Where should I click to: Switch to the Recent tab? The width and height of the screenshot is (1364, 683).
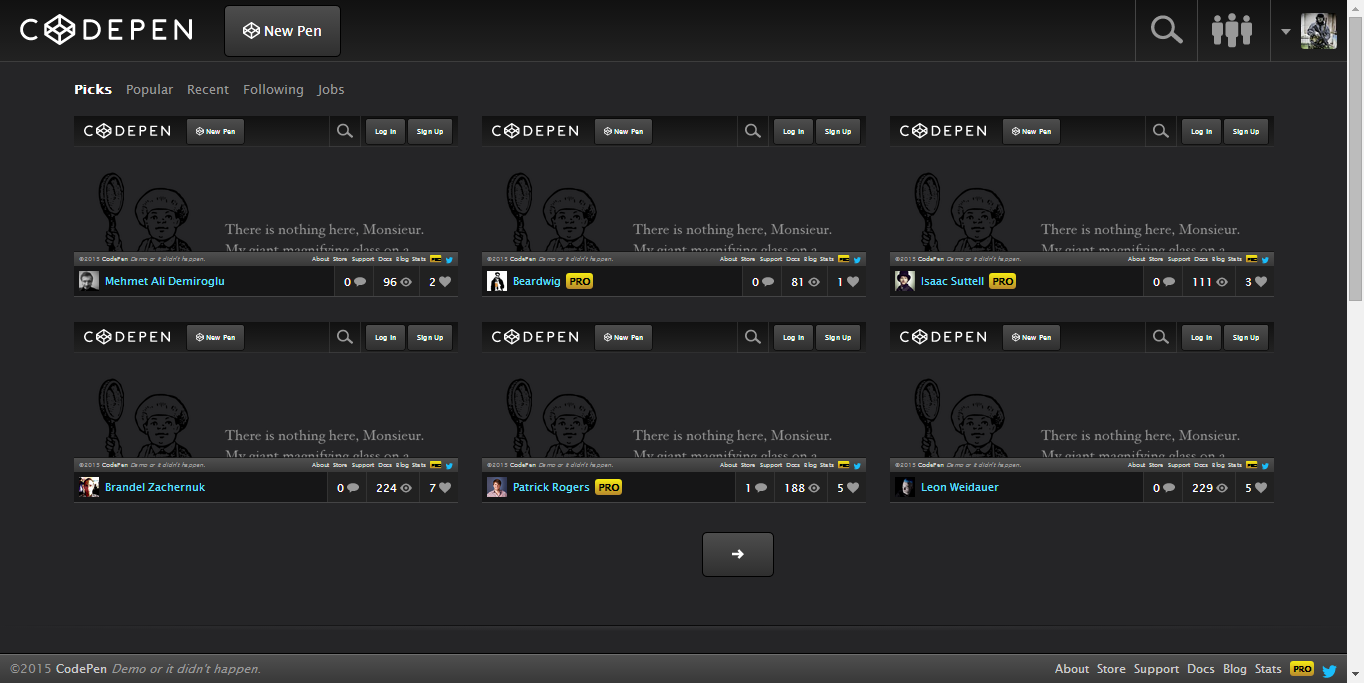208,89
